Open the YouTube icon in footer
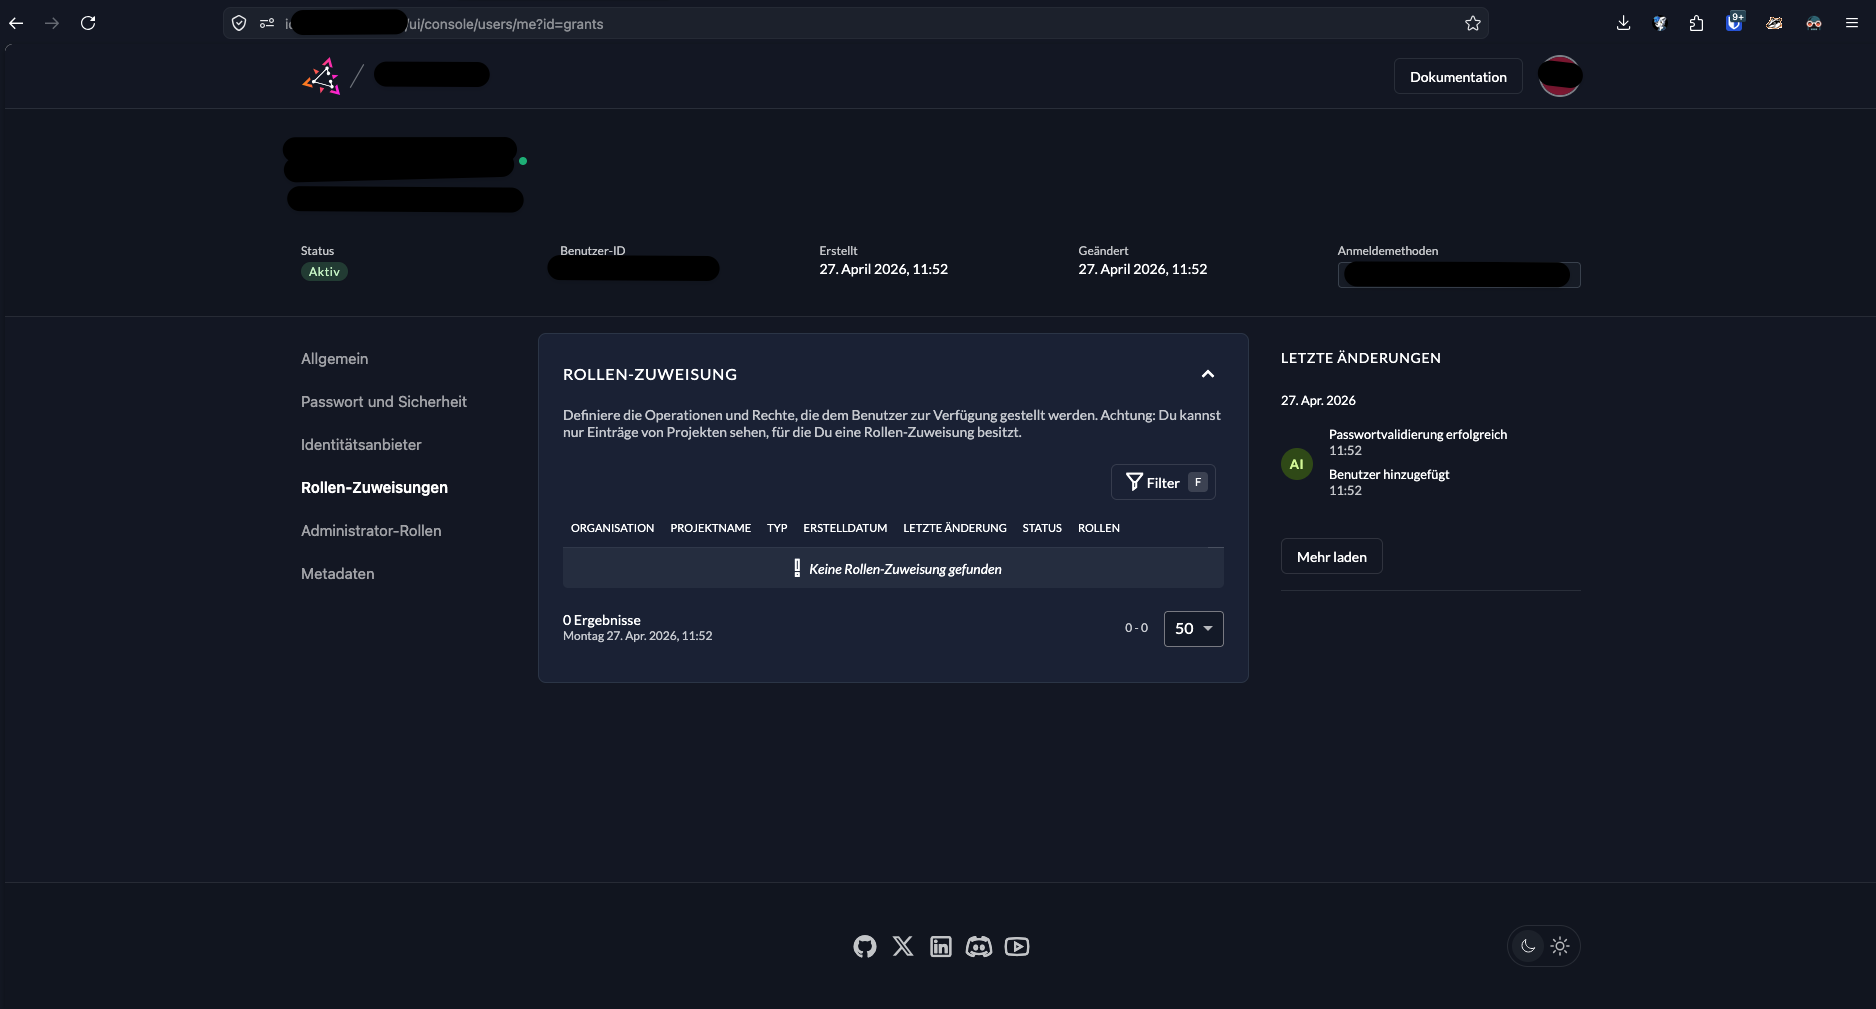 click(1017, 946)
